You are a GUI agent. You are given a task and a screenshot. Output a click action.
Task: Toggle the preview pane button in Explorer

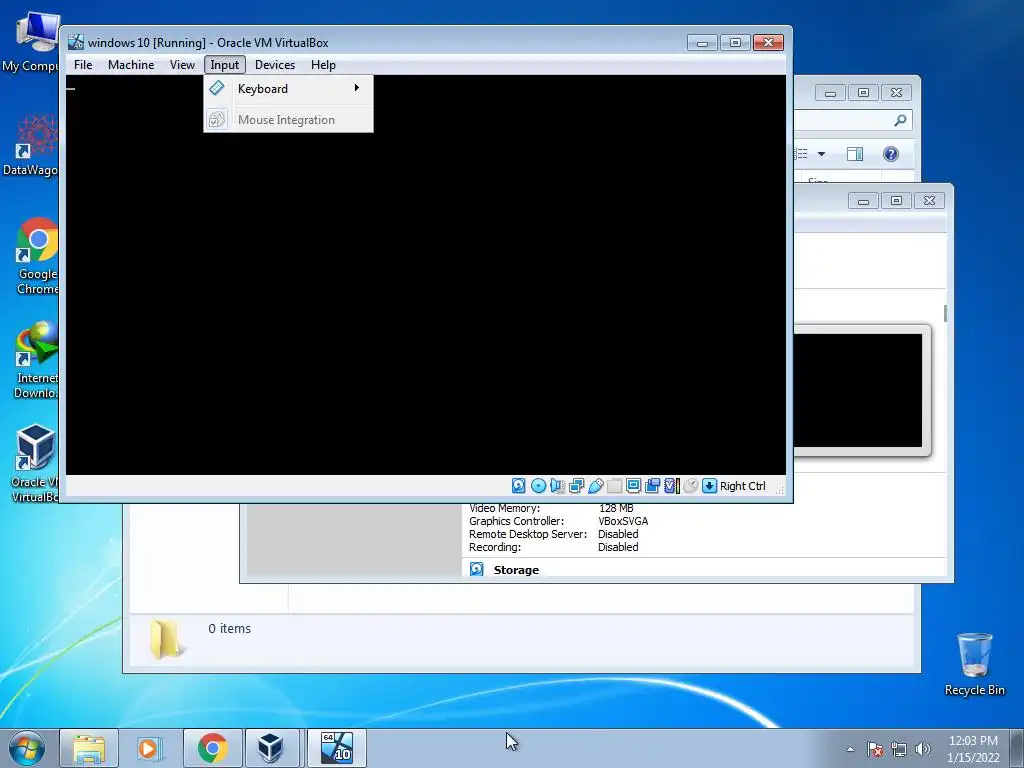pyautogui.click(x=855, y=154)
